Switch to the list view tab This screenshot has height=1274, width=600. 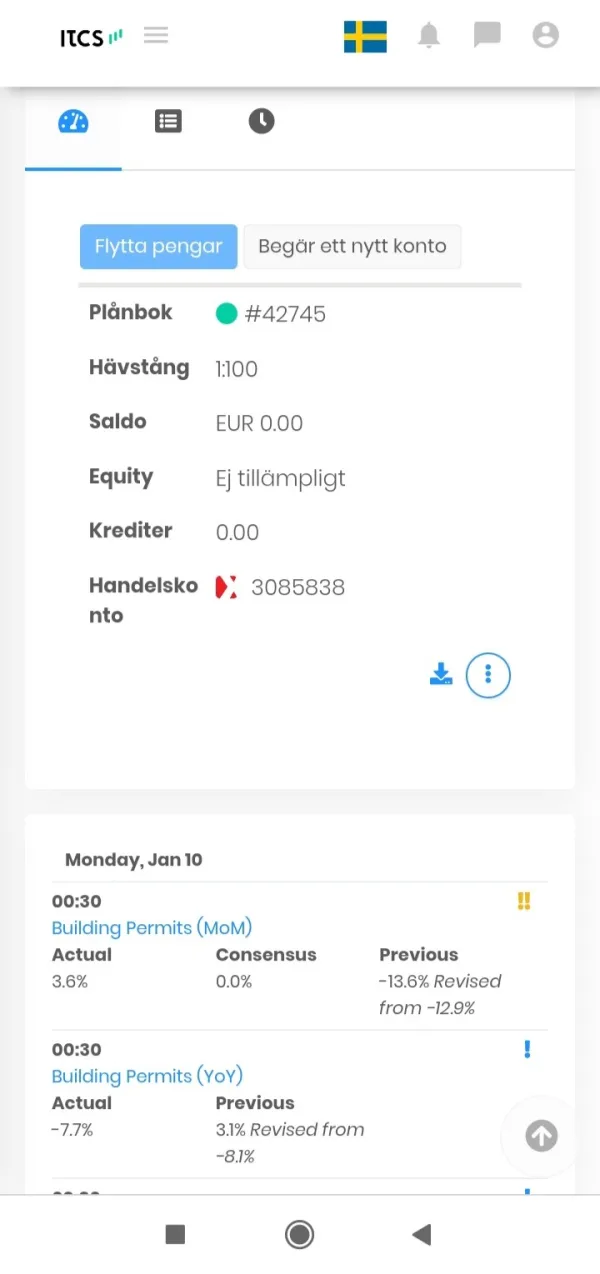coord(168,122)
